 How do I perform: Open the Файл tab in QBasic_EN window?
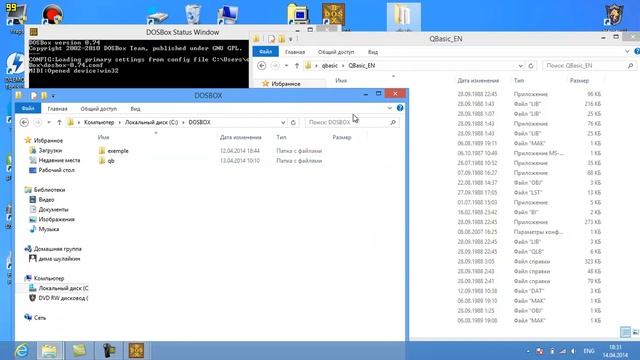tap(265, 52)
